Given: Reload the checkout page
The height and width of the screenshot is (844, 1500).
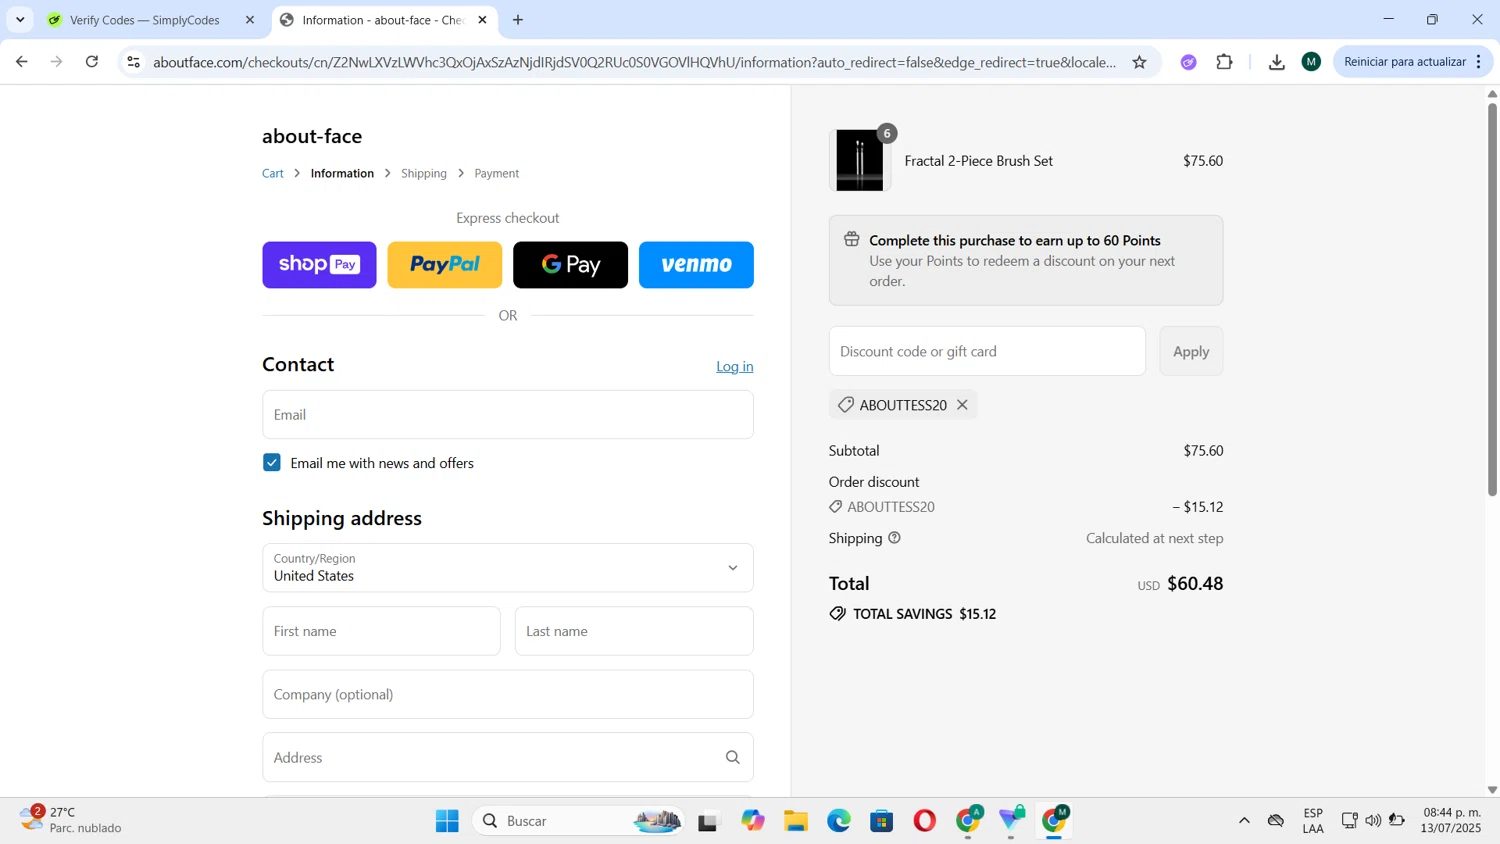Looking at the screenshot, I should click(x=92, y=62).
